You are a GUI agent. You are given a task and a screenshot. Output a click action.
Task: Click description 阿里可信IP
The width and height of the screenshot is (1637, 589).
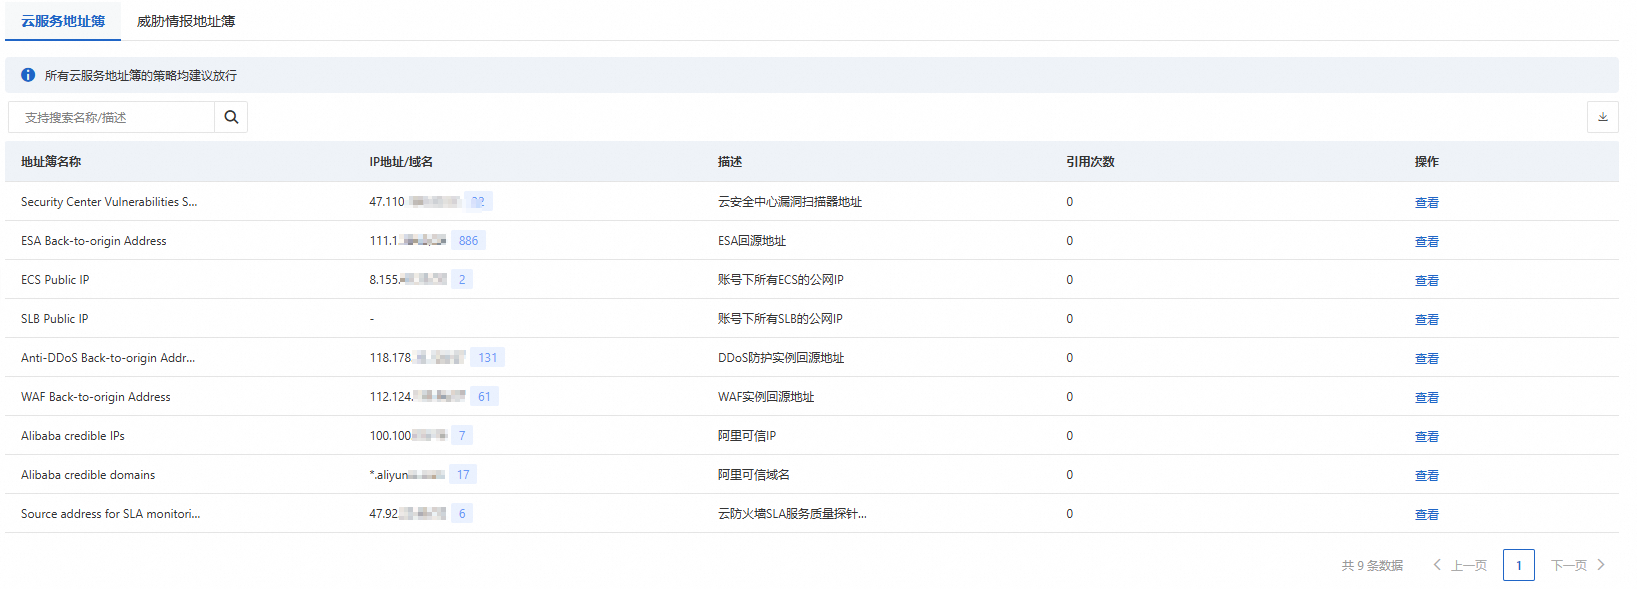(x=747, y=435)
